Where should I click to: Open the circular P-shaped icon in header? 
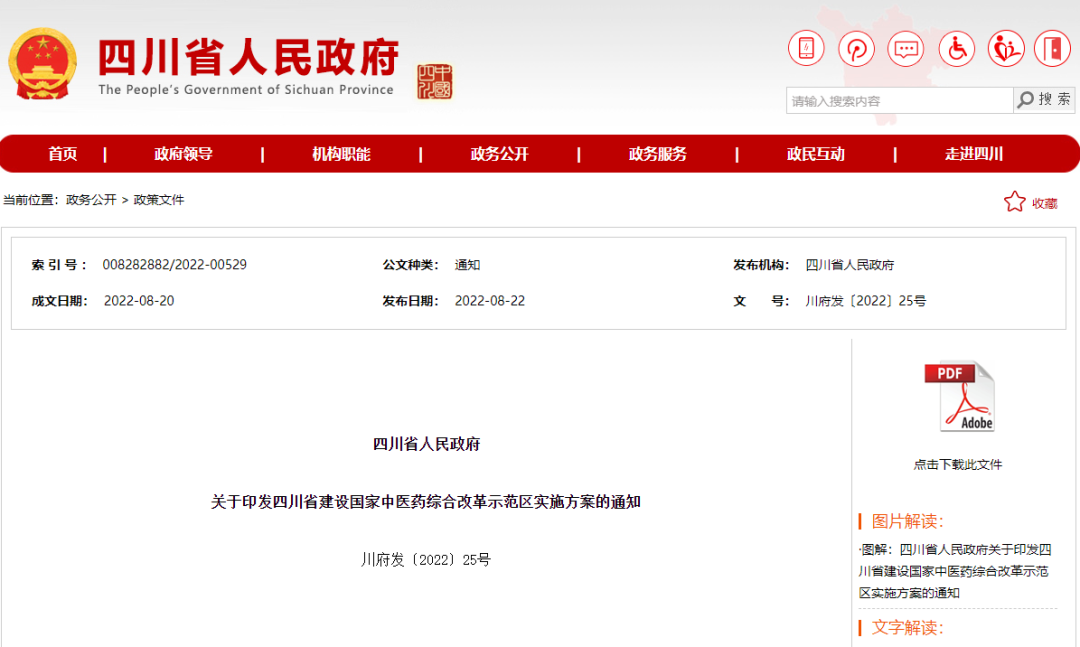856,48
